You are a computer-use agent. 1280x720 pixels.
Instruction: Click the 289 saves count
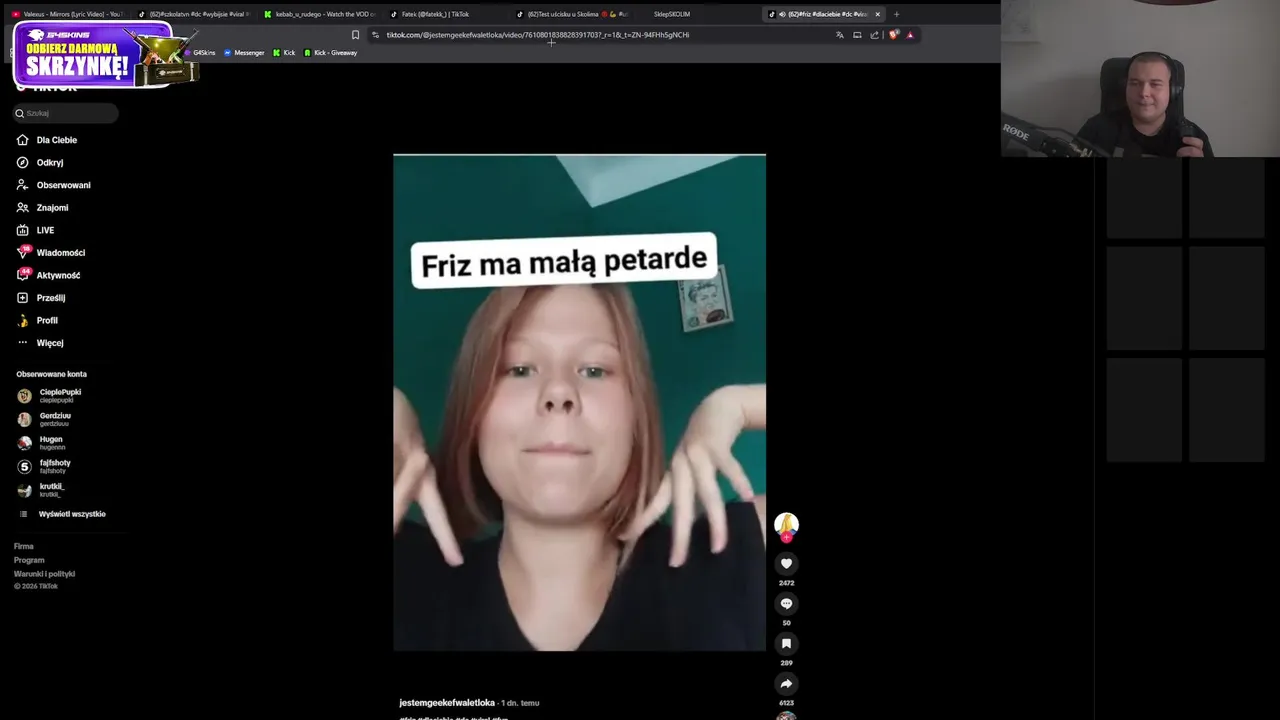point(786,663)
